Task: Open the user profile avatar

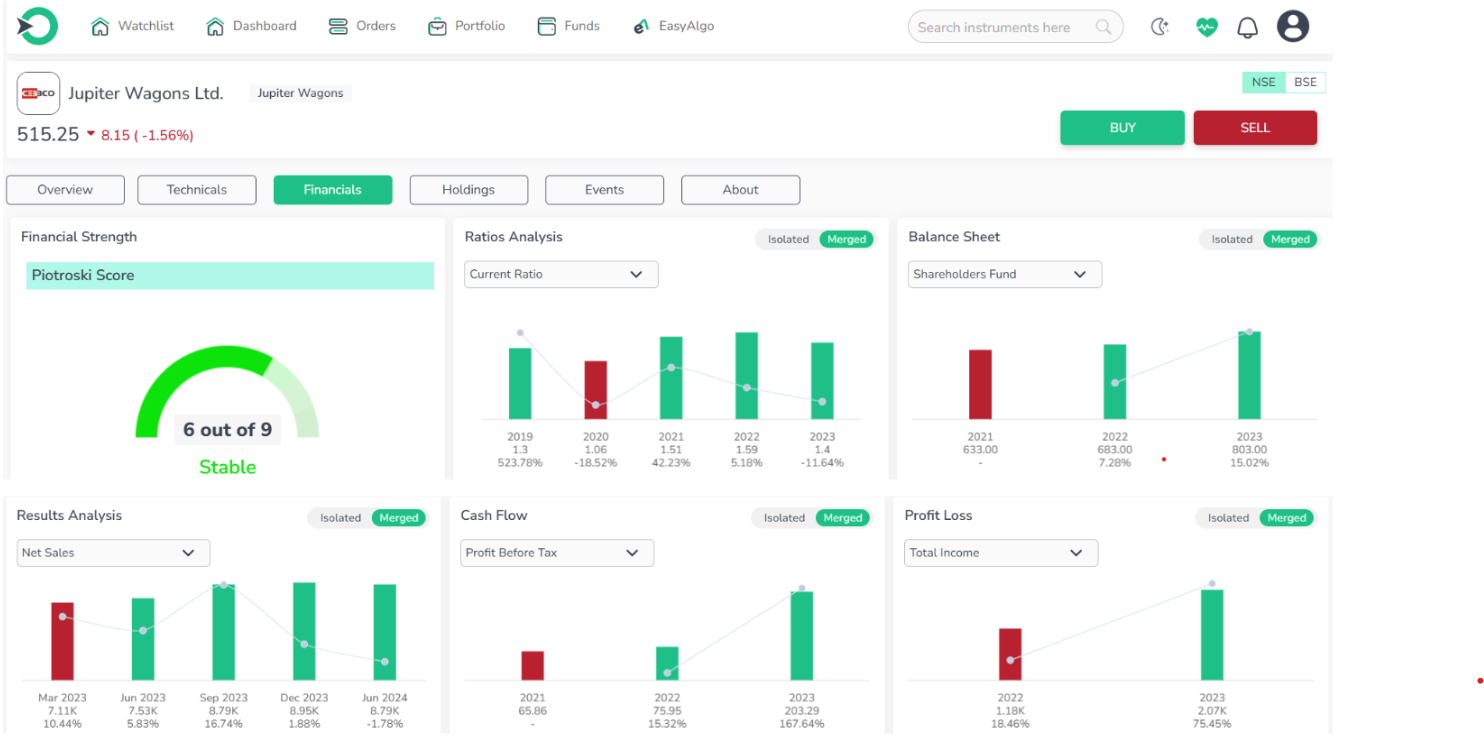Action: 1293,27
